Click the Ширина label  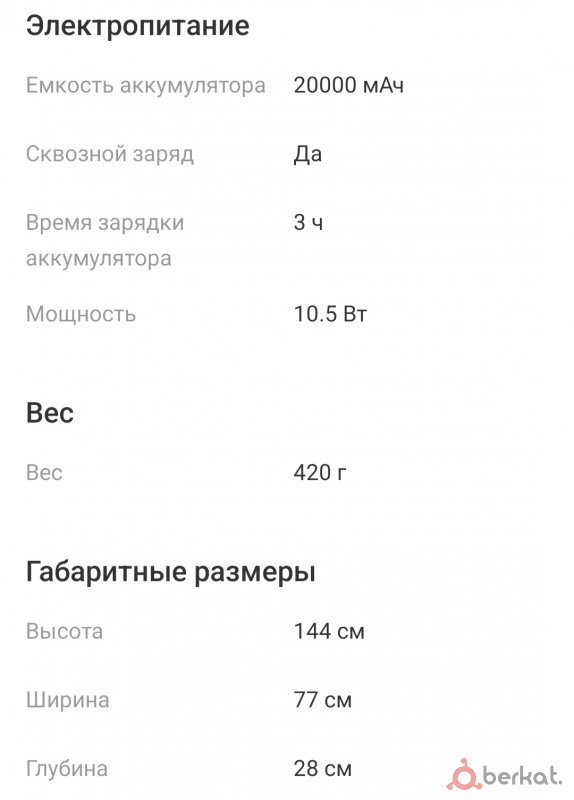coord(68,700)
